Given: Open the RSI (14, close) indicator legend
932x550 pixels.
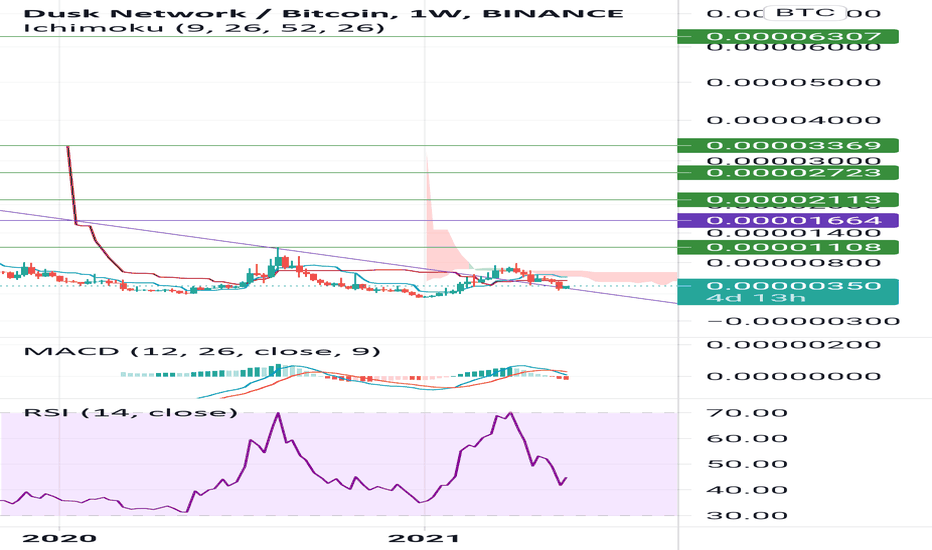Looking at the screenshot, I should coord(130,412).
